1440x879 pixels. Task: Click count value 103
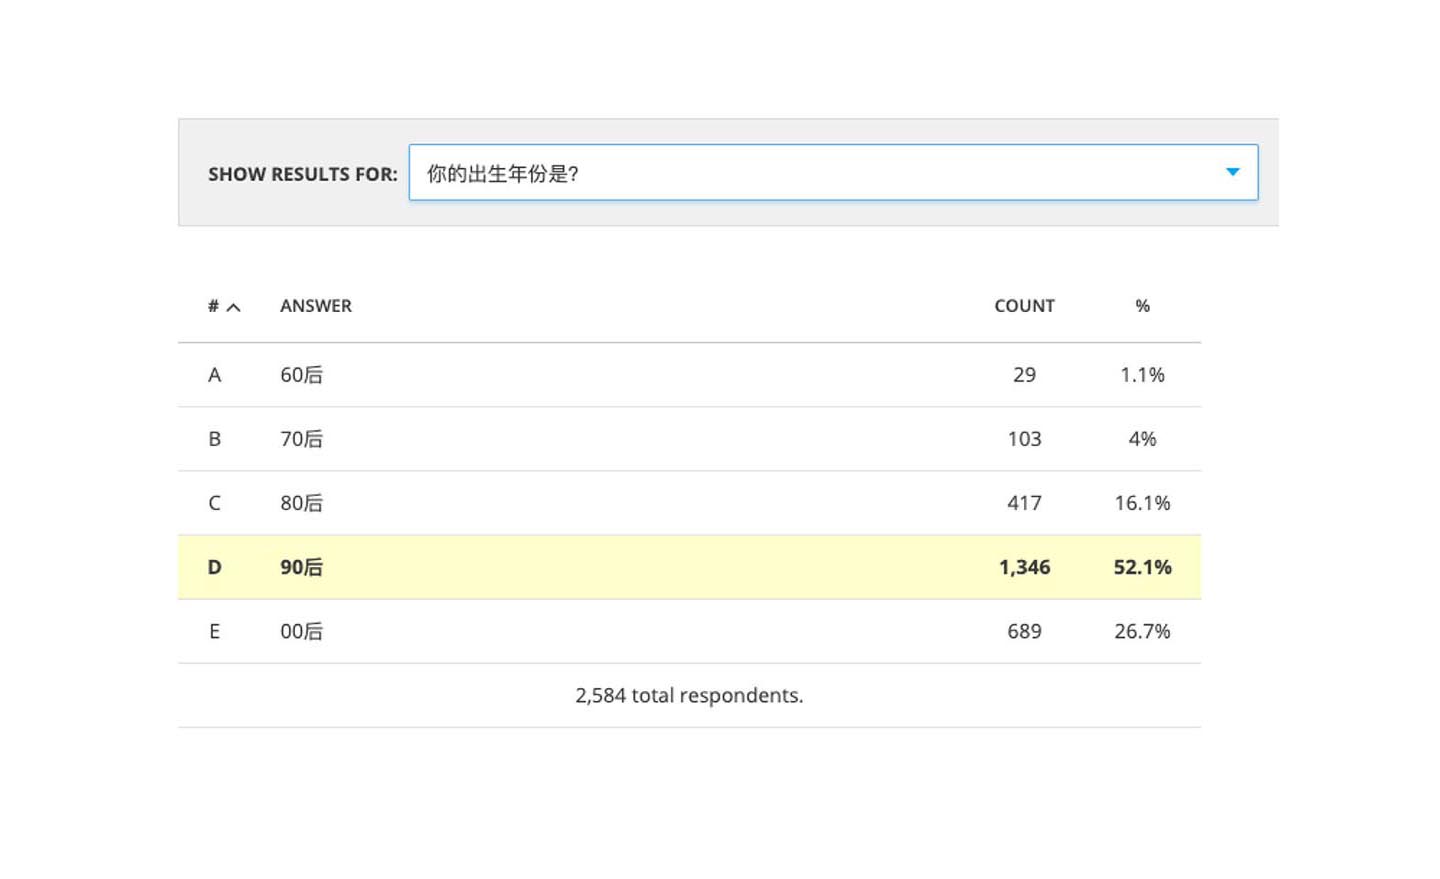tap(1024, 439)
